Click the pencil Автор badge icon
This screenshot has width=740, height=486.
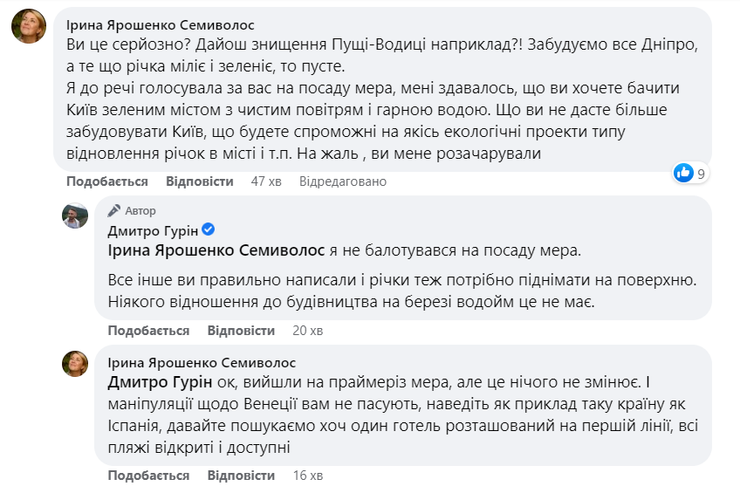(114, 210)
